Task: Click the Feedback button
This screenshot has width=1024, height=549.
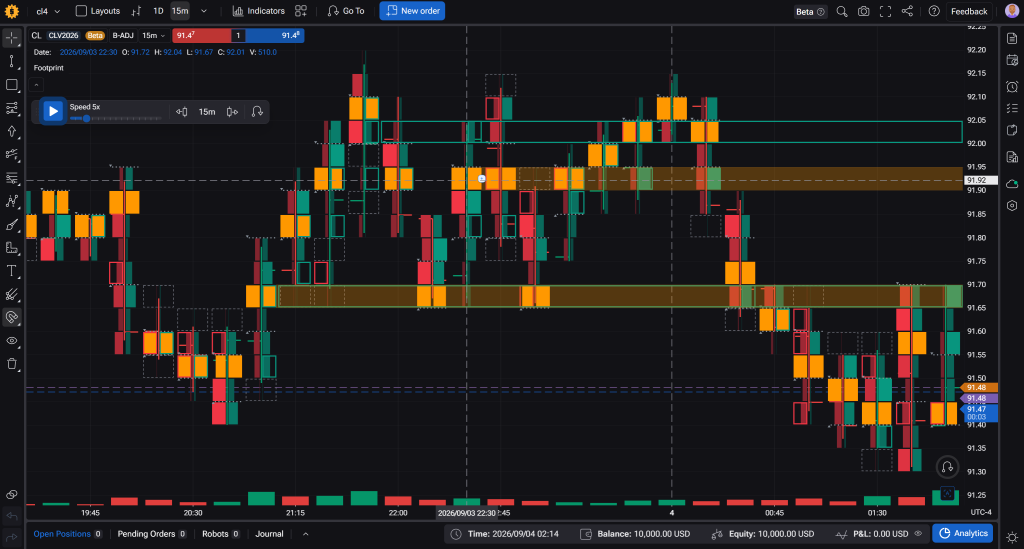Action: point(968,11)
